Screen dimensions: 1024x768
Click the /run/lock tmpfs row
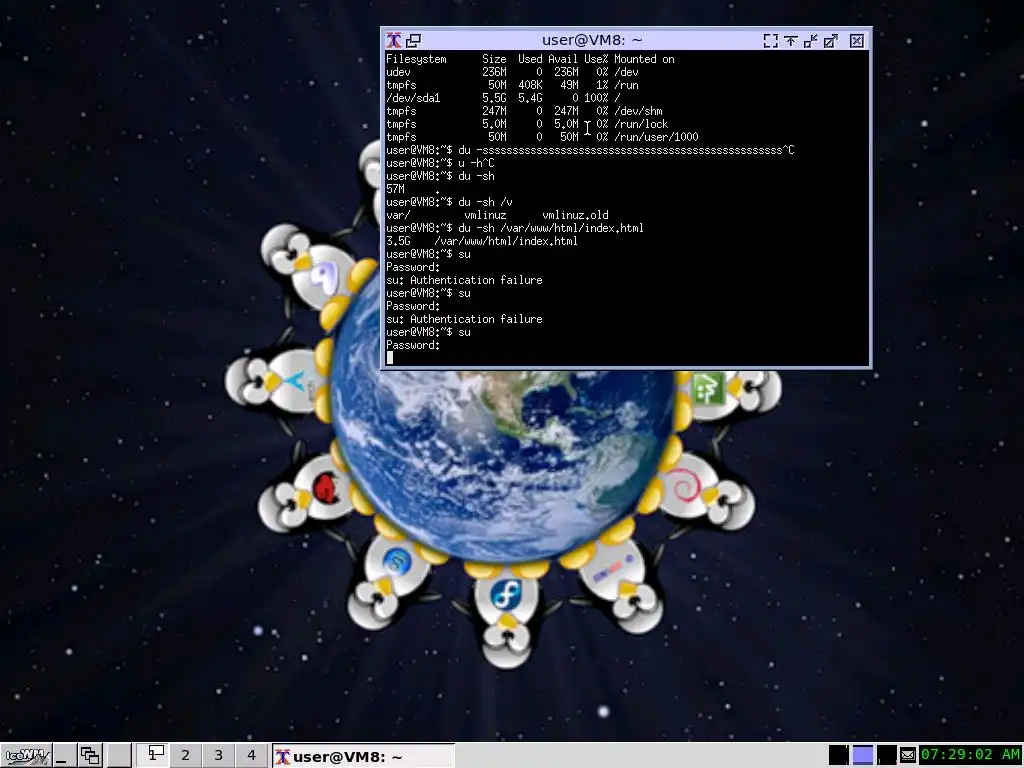pos(527,124)
